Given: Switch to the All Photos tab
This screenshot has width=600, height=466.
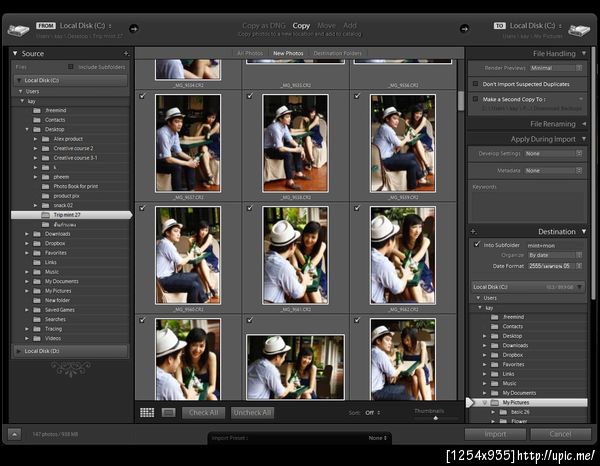Looking at the screenshot, I should coord(250,53).
